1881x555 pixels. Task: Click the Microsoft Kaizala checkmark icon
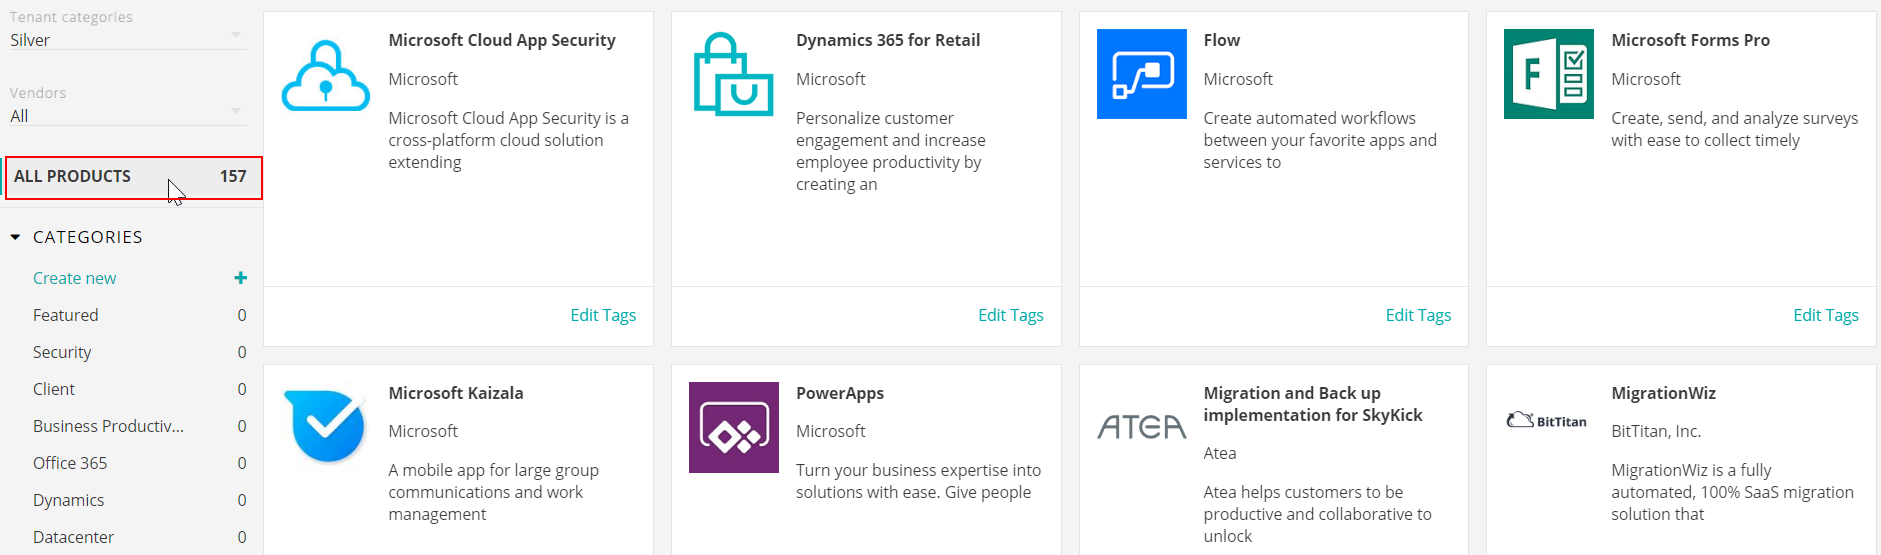tap(326, 426)
